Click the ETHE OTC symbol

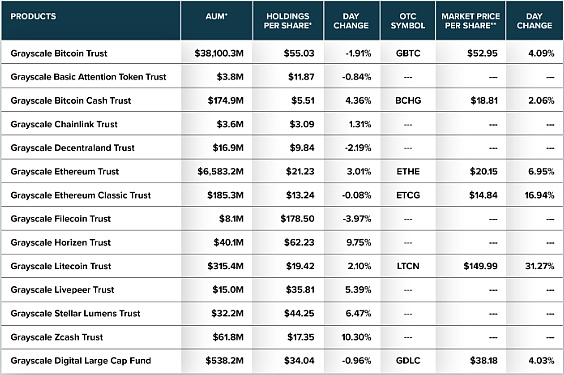click(408, 172)
